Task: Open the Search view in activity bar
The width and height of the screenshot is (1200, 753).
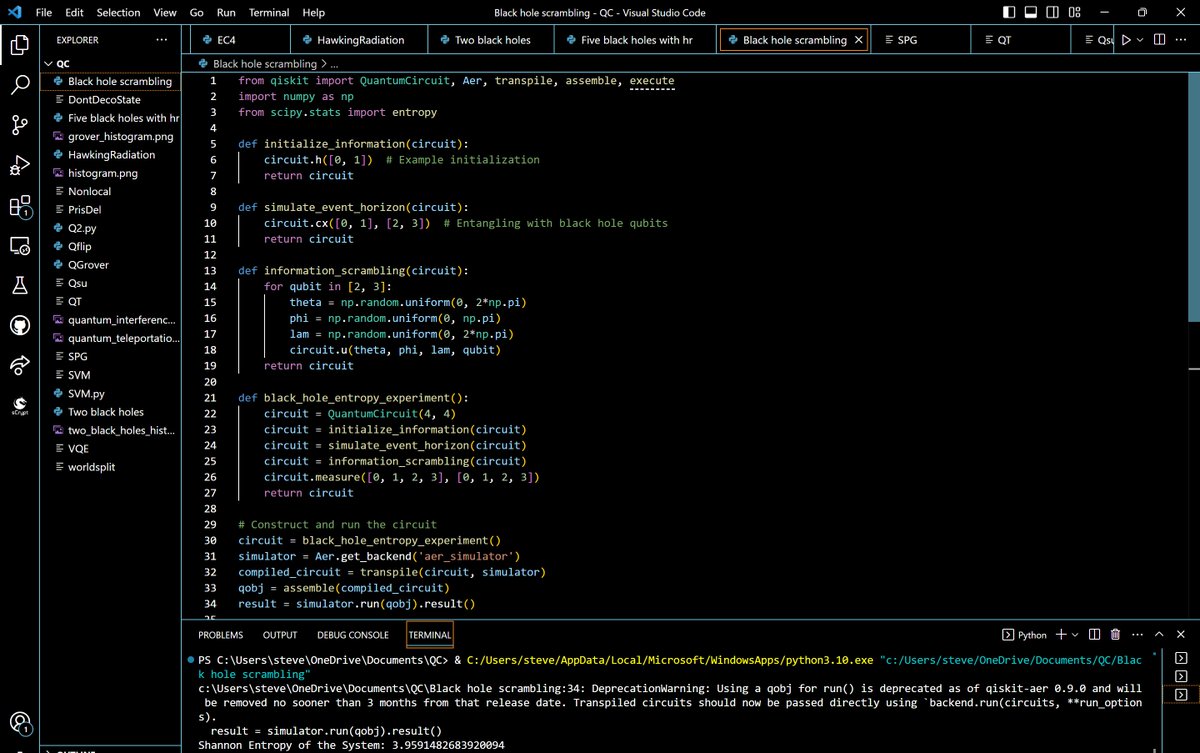Action: [20, 85]
